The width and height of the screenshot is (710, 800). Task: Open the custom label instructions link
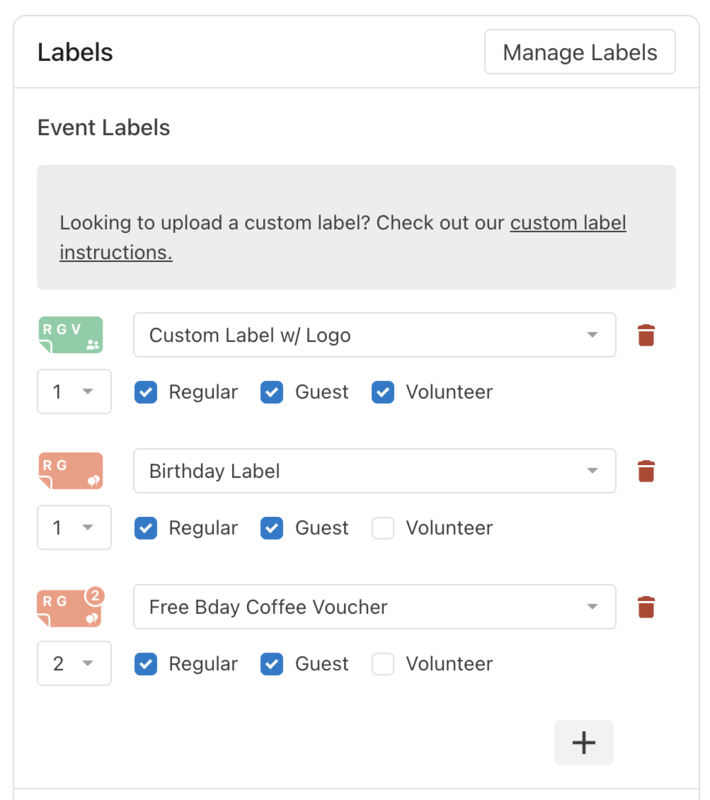[x=567, y=222]
